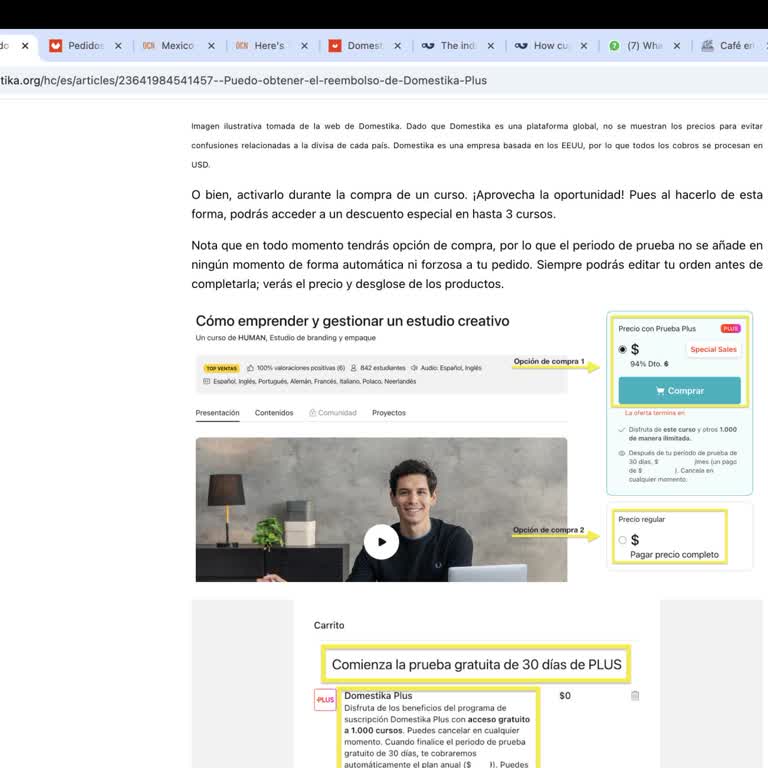Viewport: 768px width, 768px height.
Task: Click the trash icon for Domestika Plus
Action: (x=635, y=696)
